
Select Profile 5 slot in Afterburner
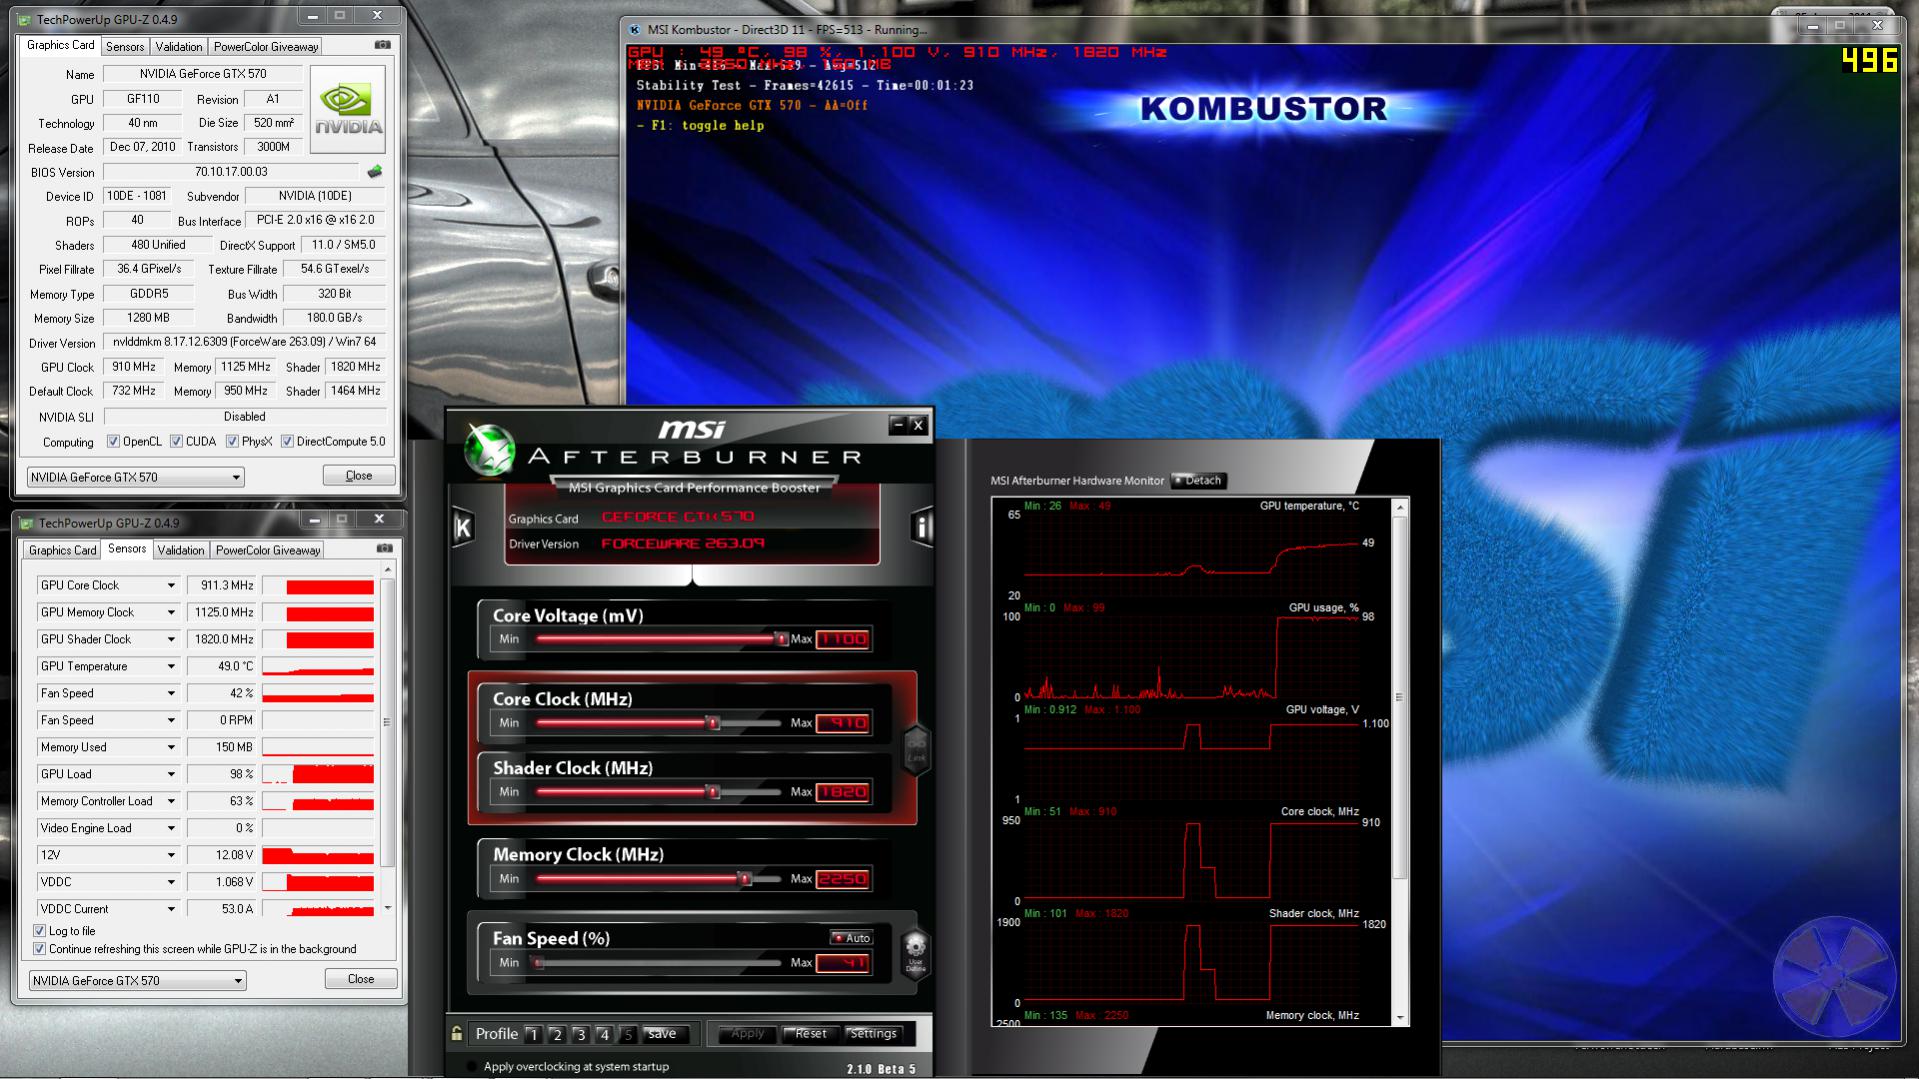[x=628, y=1035]
